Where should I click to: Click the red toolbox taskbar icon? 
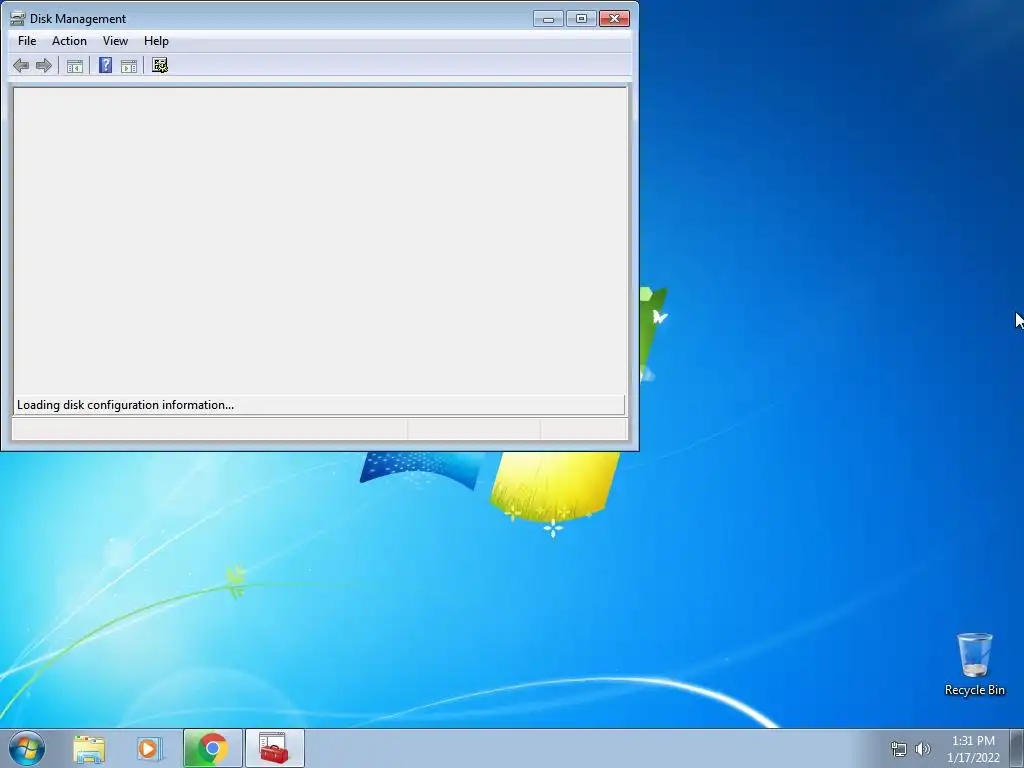click(274, 748)
